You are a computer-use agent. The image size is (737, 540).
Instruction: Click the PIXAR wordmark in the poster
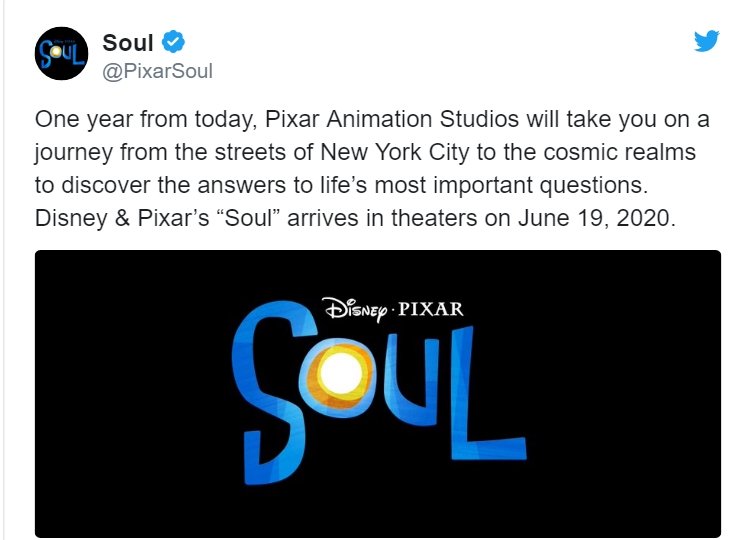pos(432,309)
